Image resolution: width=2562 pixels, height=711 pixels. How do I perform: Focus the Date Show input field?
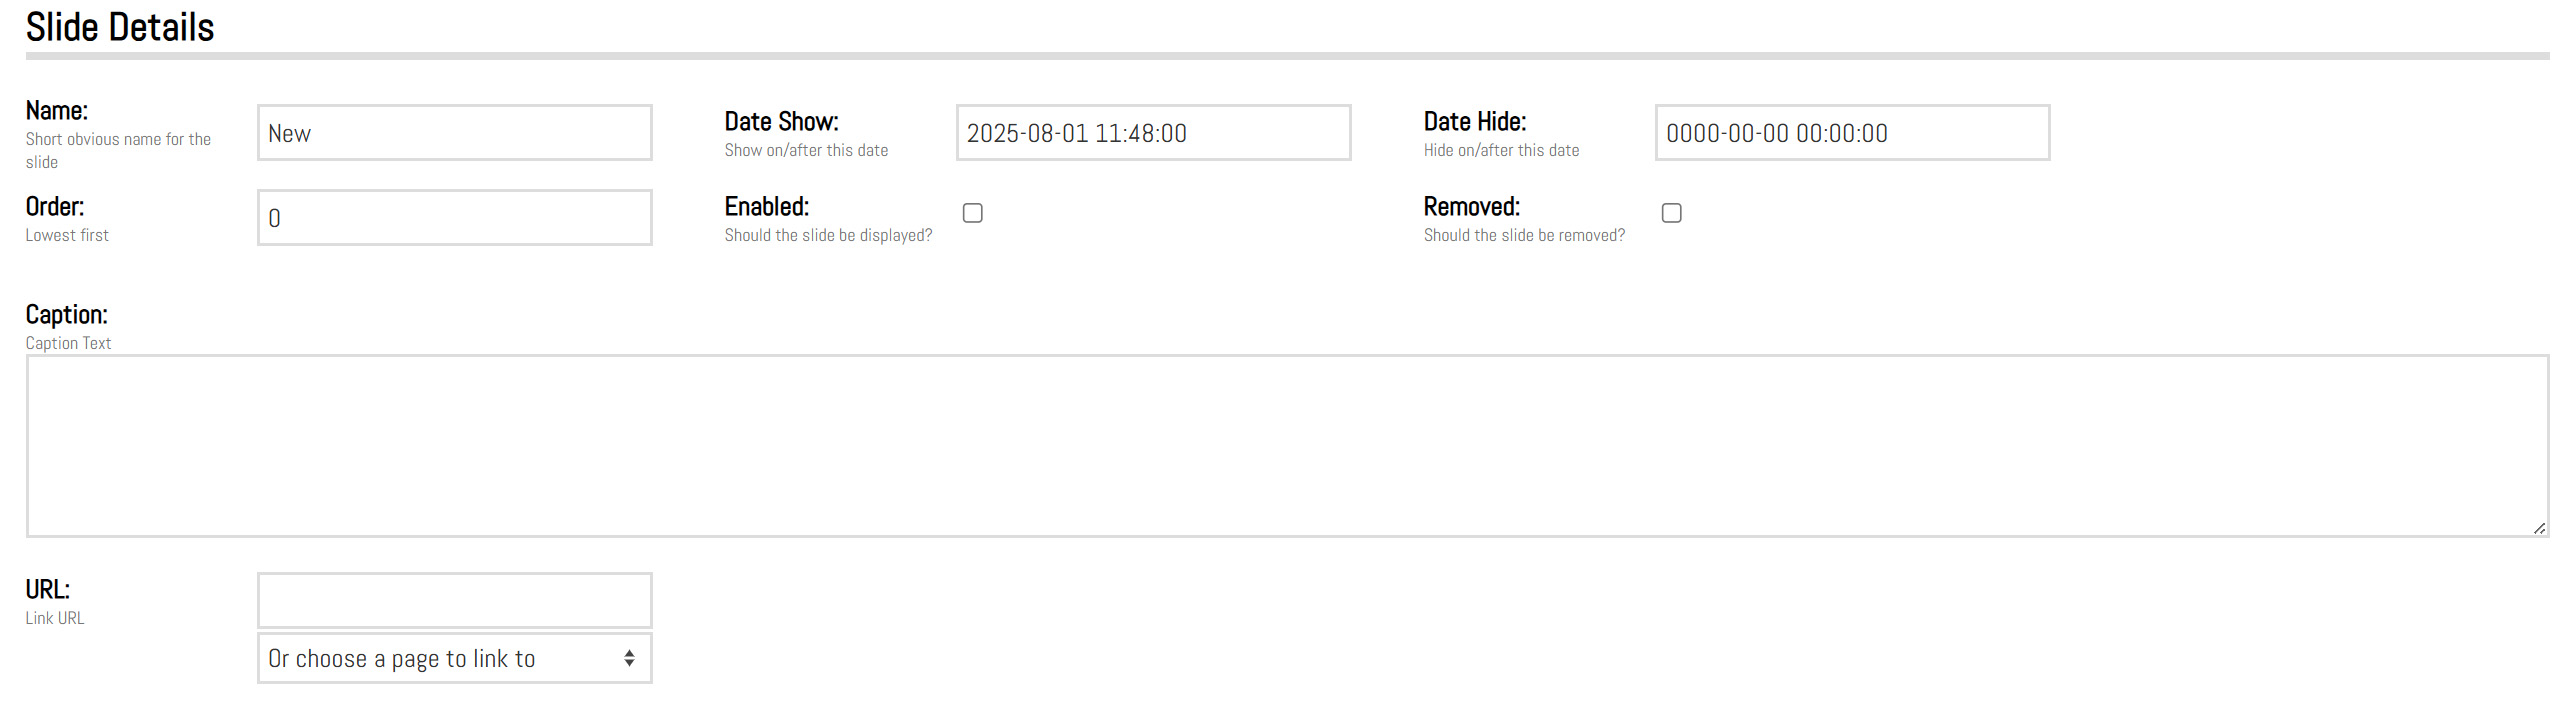pos(1152,133)
